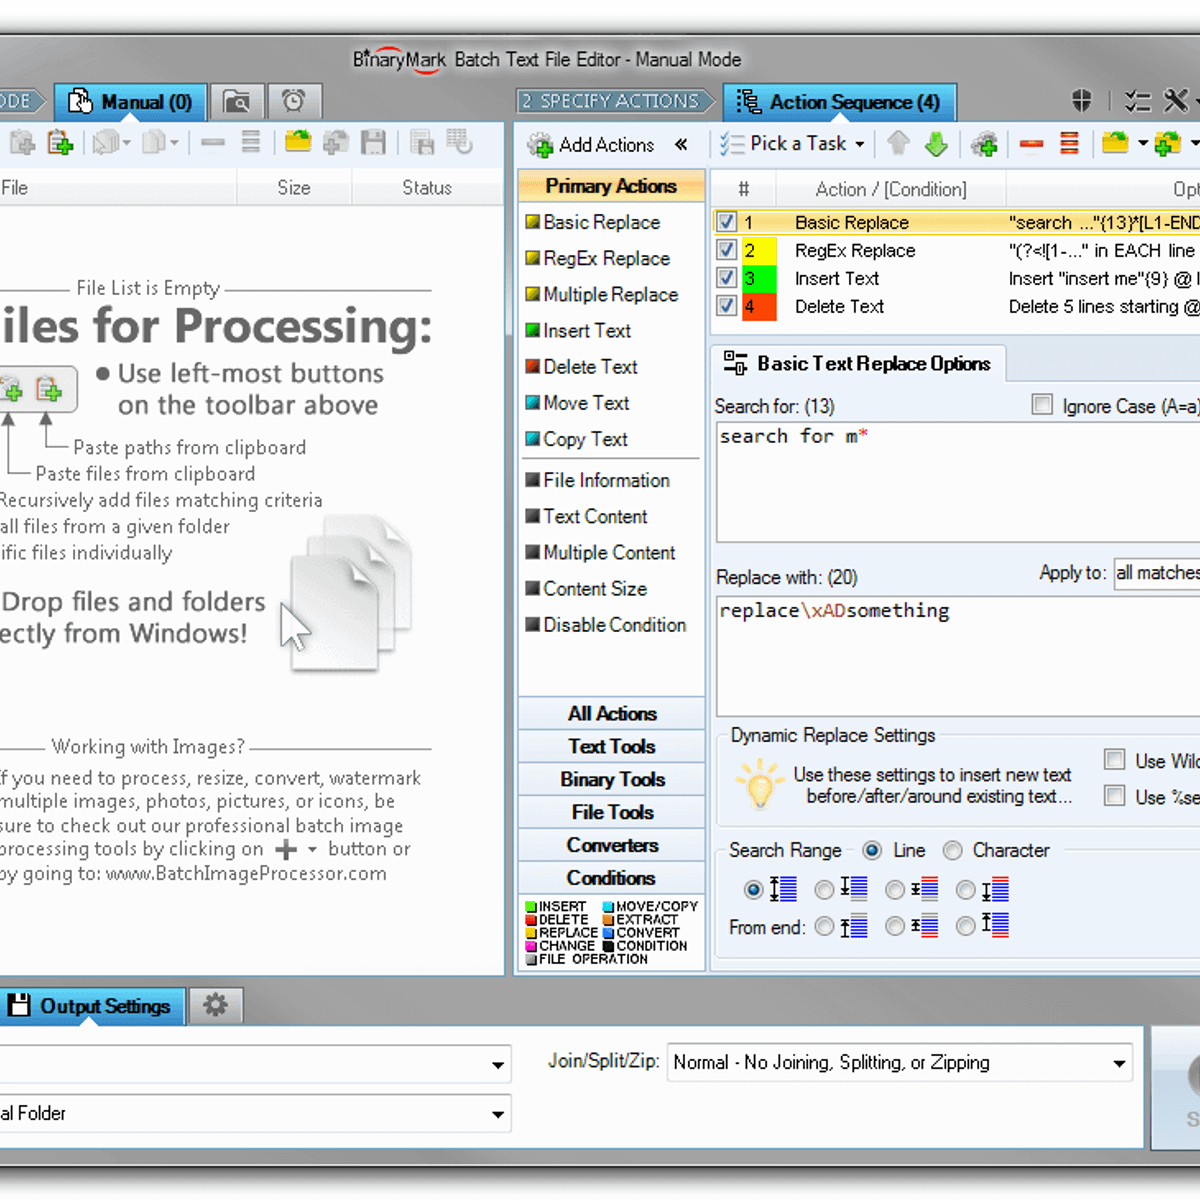
Task: Click the Add Actions button
Action: click(x=591, y=145)
